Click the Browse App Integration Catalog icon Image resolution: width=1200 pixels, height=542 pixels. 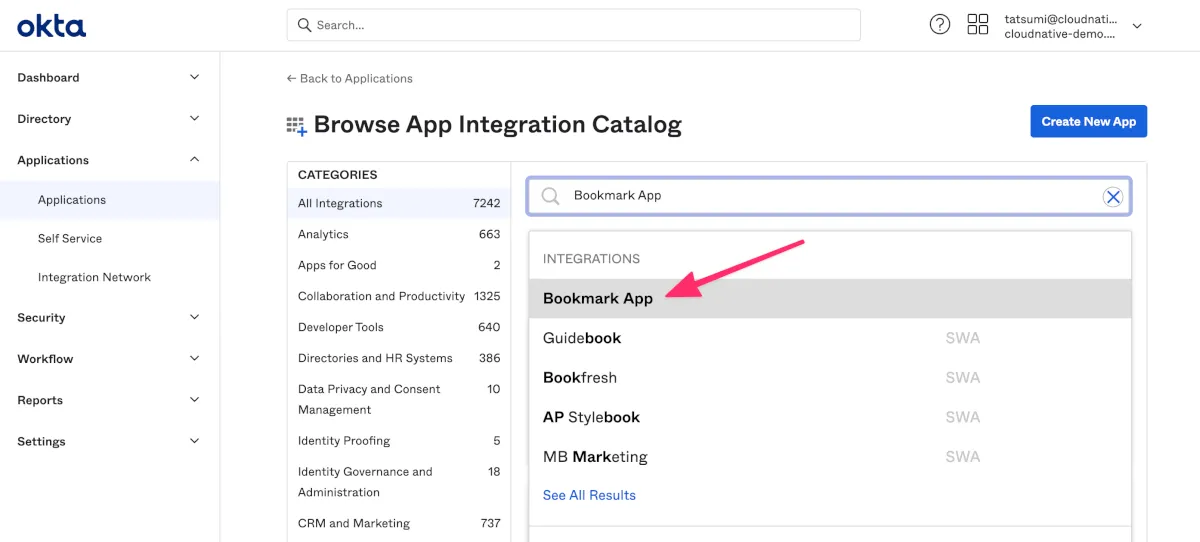(x=296, y=126)
